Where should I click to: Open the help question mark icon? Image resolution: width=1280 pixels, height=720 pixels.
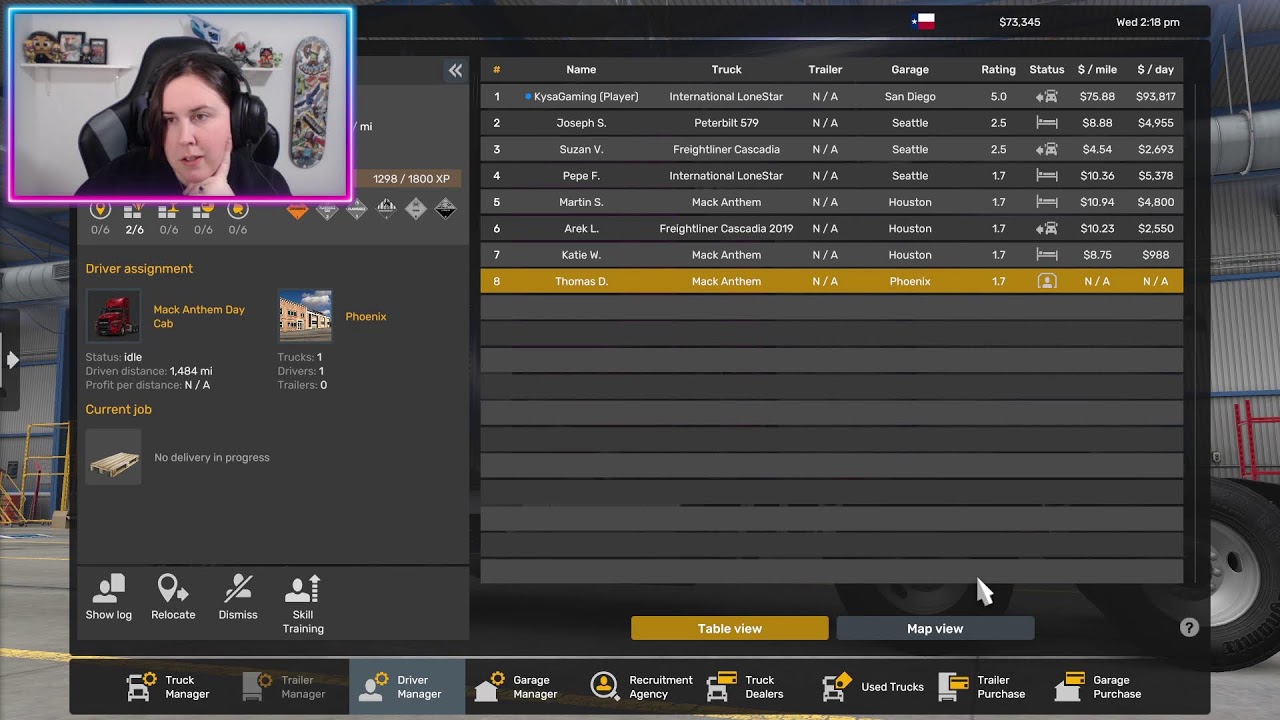(1189, 628)
